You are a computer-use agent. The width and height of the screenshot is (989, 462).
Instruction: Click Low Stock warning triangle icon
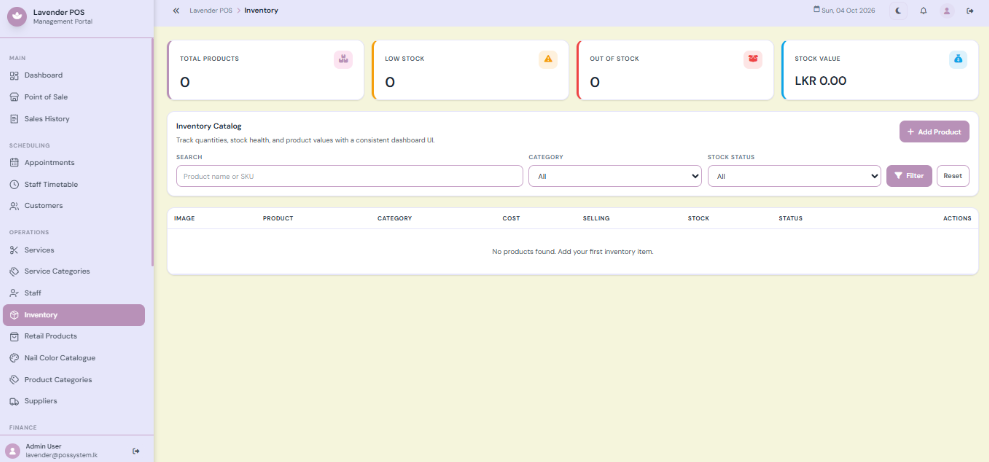(548, 59)
